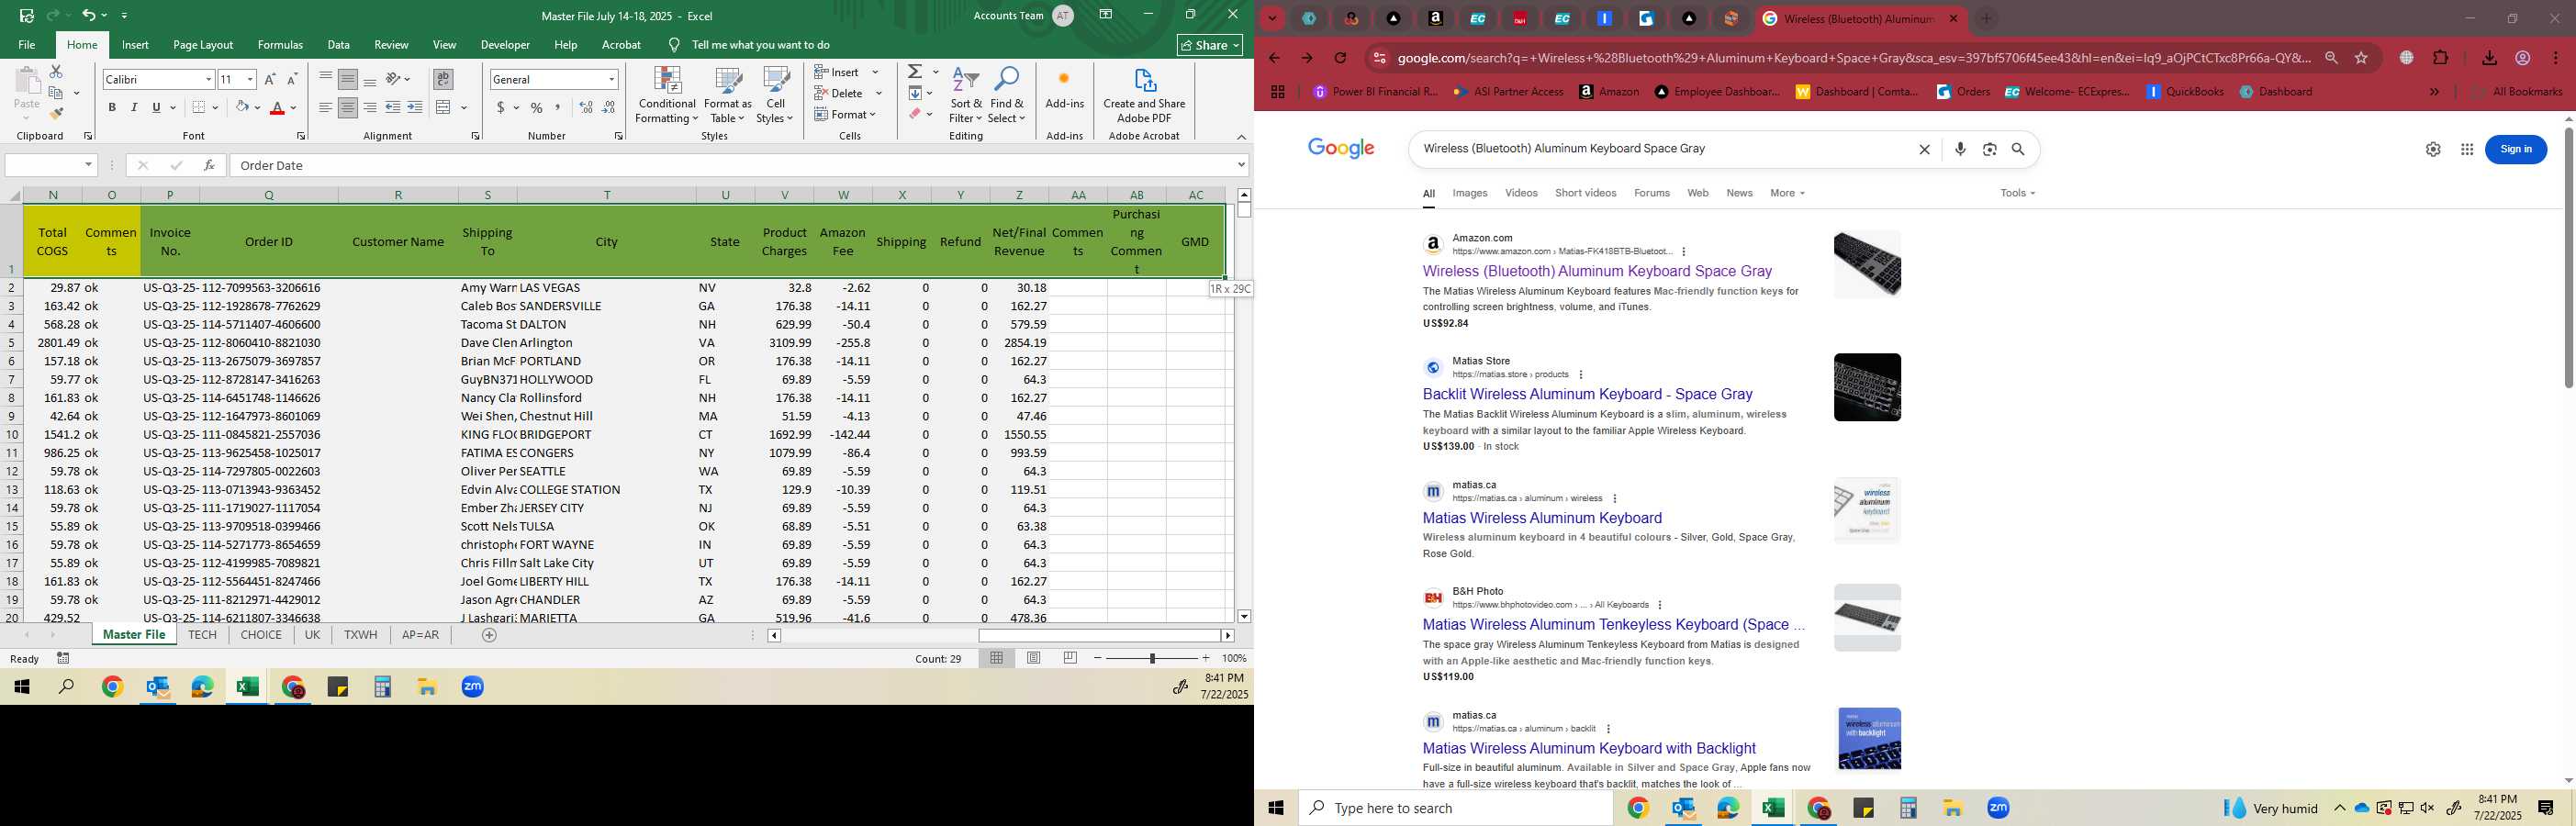Add a new sheet with the plus icon
The image size is (2576, 826).
tap(489, 635)
